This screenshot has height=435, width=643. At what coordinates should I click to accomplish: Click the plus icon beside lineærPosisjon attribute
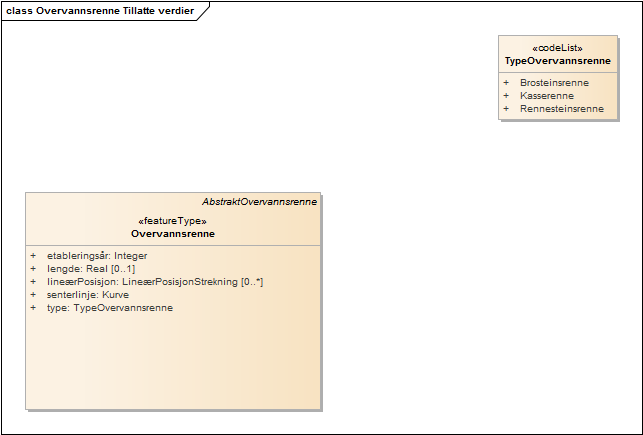[x=33, y=282]
